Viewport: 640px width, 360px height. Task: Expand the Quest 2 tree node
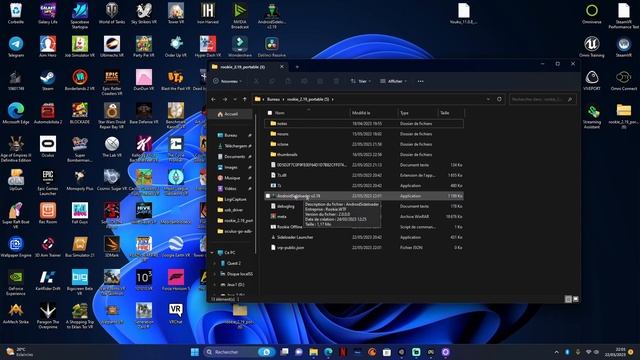(215, 263)
